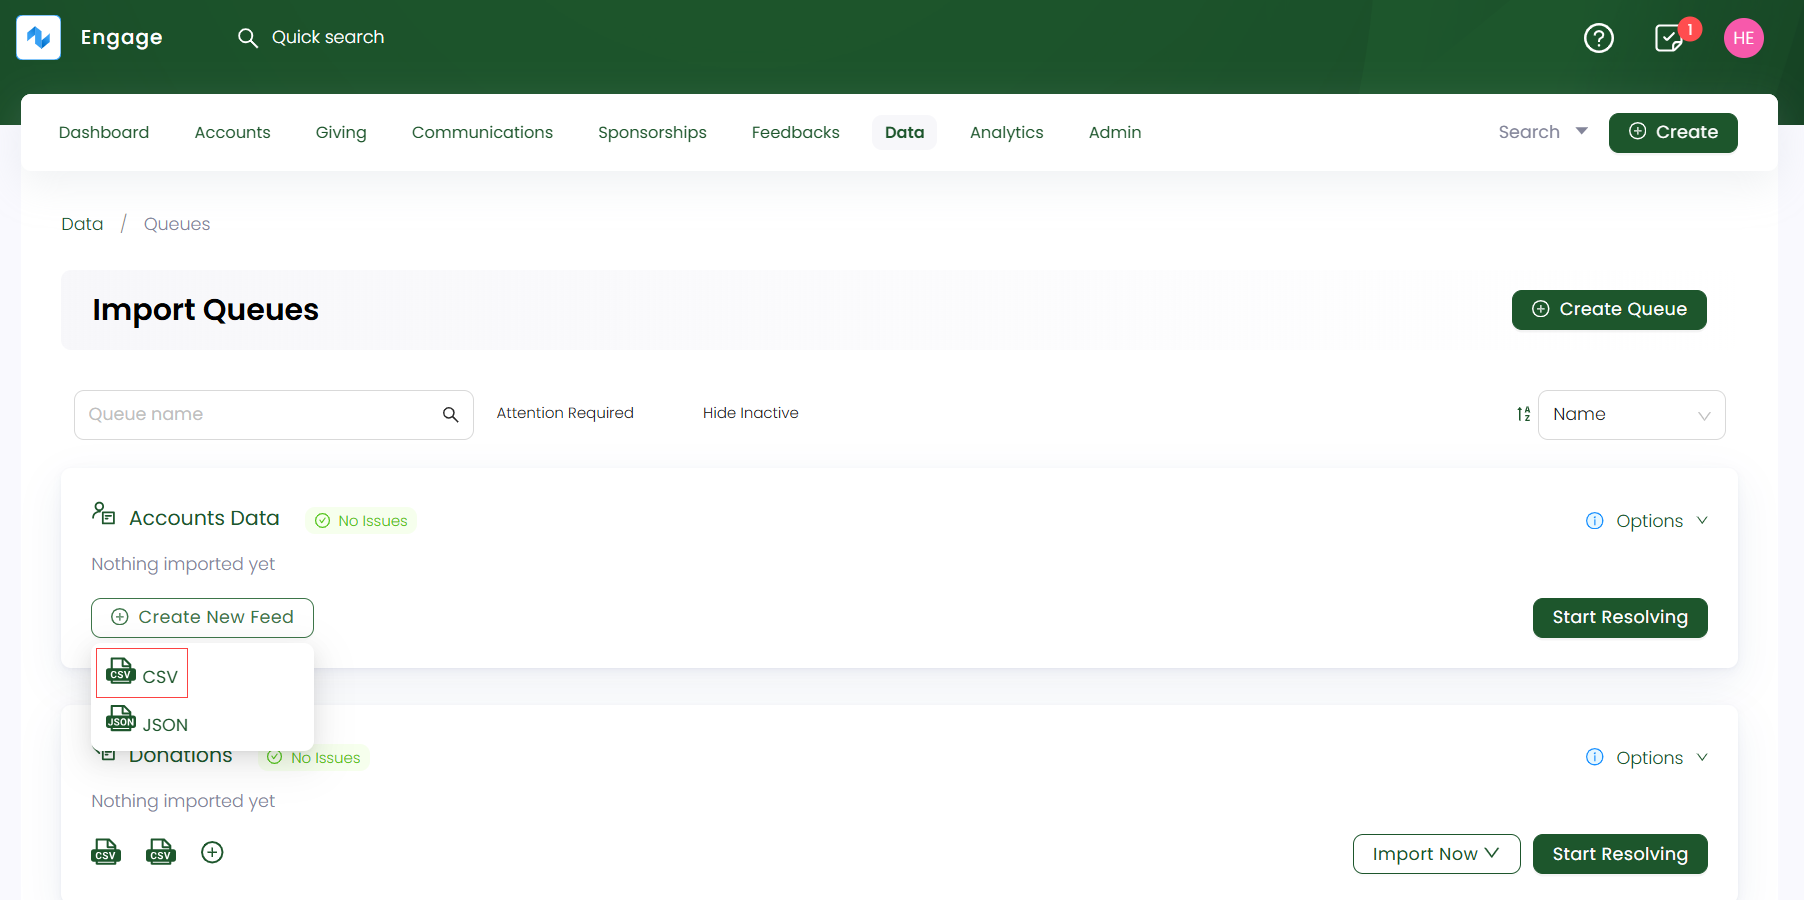The height and width of the screenshot is (900, 1804).
Task: Choose JSON from the new feed menu
Action: [x=147, y=721]
